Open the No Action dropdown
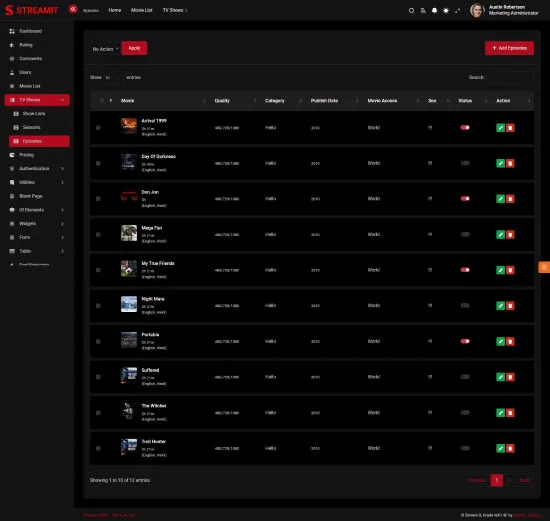 click(x=105, y=49)
